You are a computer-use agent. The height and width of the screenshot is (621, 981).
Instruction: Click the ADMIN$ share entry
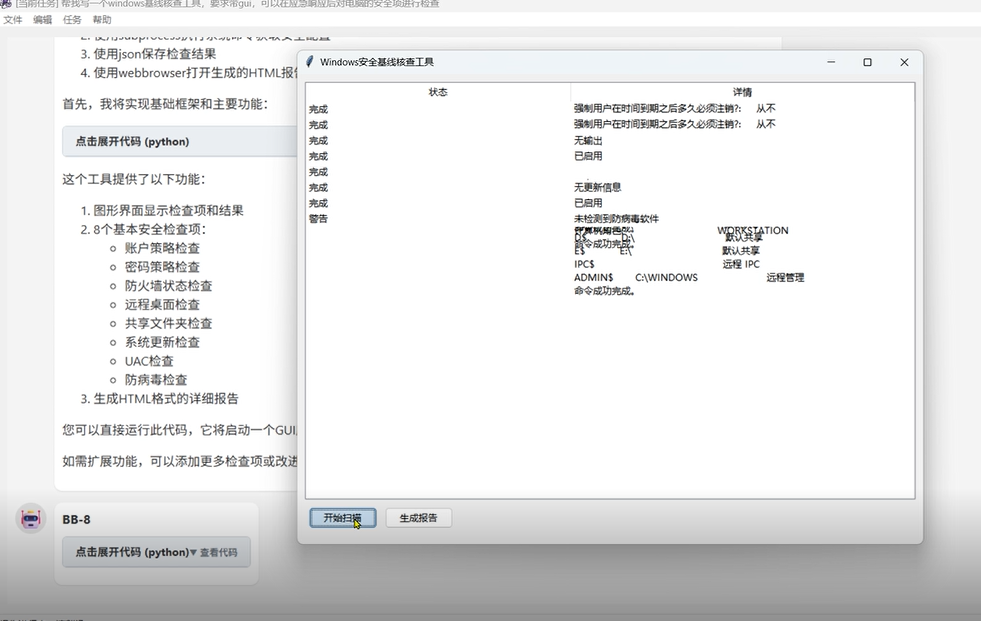click(594, 277)
